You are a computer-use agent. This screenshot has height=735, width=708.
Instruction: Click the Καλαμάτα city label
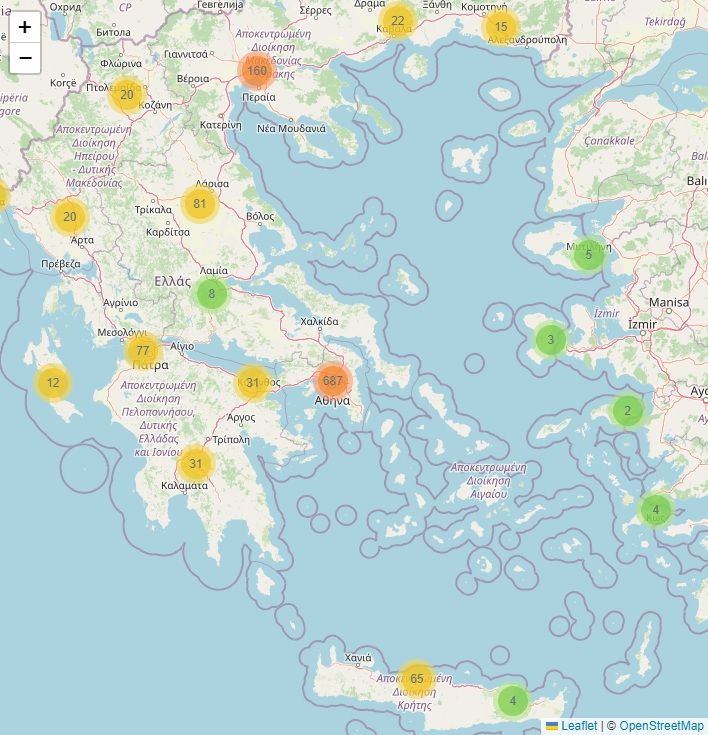pos(184,486)
